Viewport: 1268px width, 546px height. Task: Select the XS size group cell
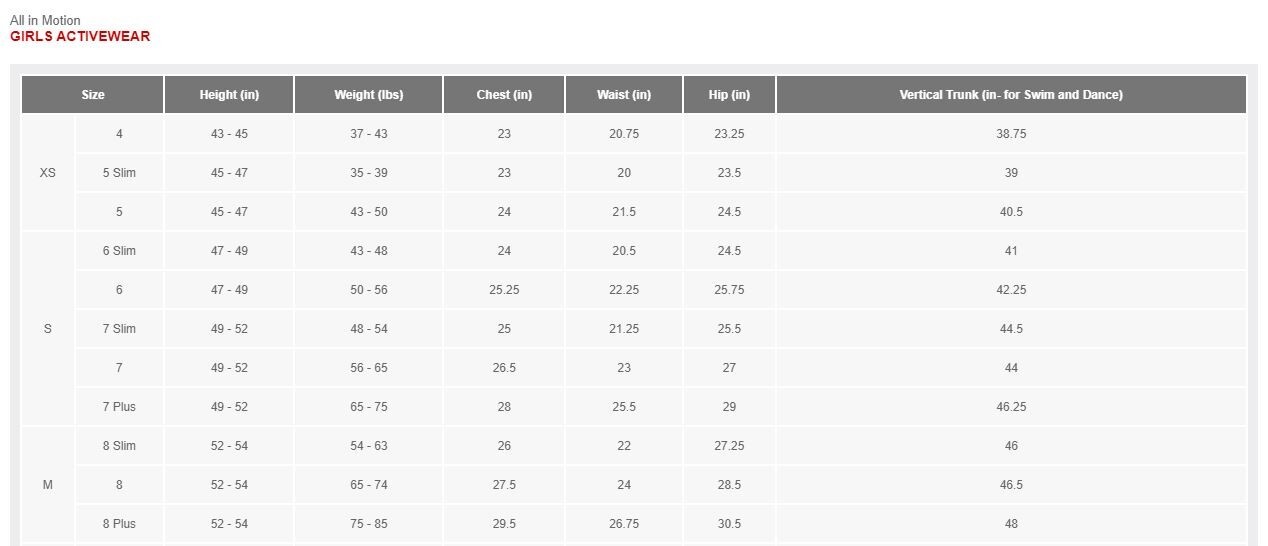[48, 173]
